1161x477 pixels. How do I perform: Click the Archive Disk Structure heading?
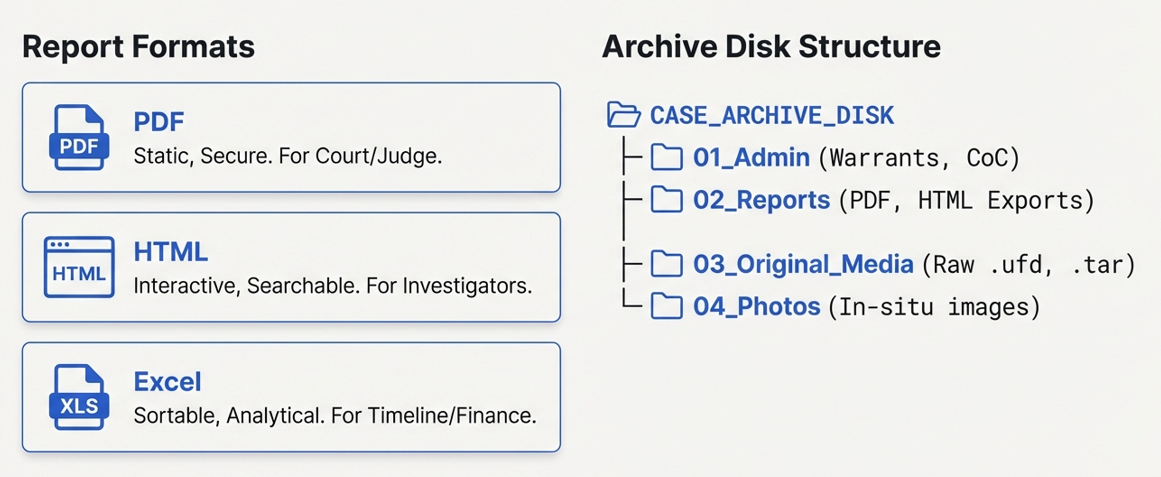click(x=771, y=46)
